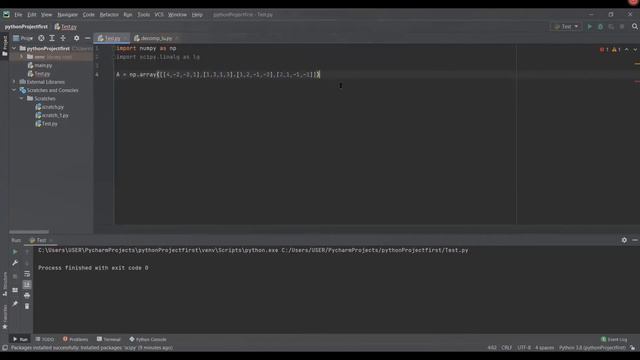Toggle tool window bars icon in status bar

pos(4,348)
